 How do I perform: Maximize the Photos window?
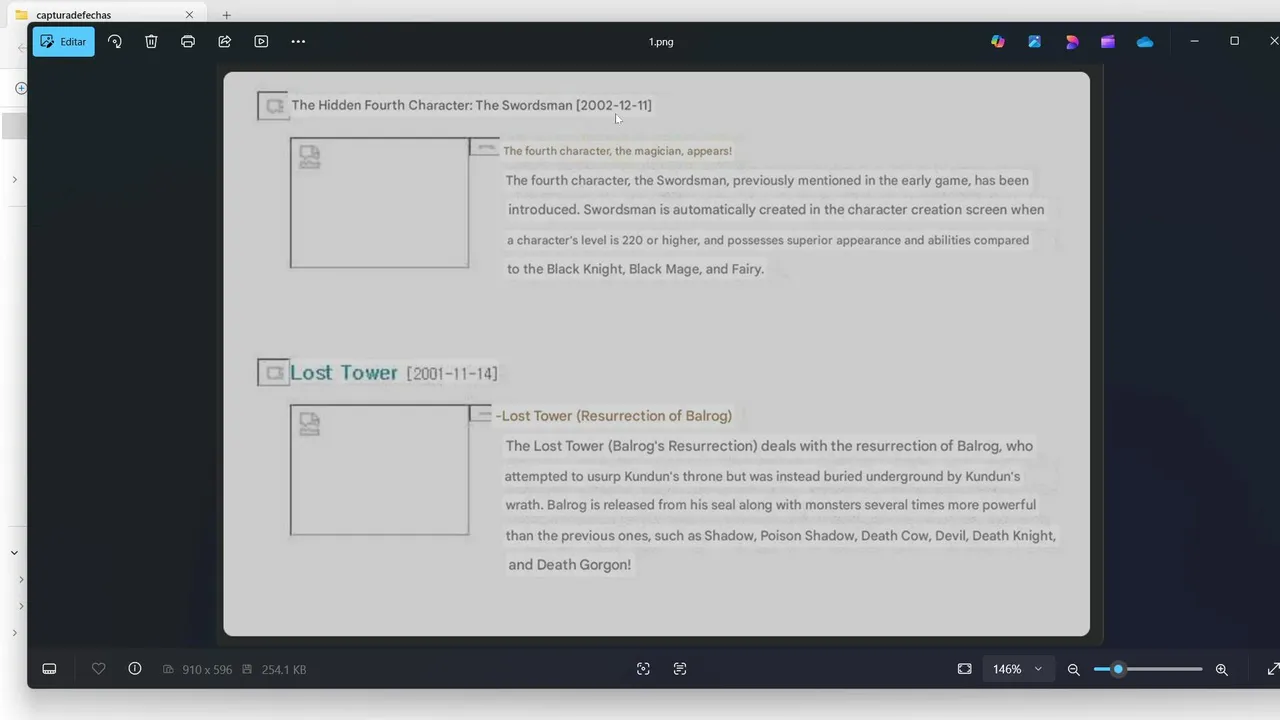(x=1234, y=41)
